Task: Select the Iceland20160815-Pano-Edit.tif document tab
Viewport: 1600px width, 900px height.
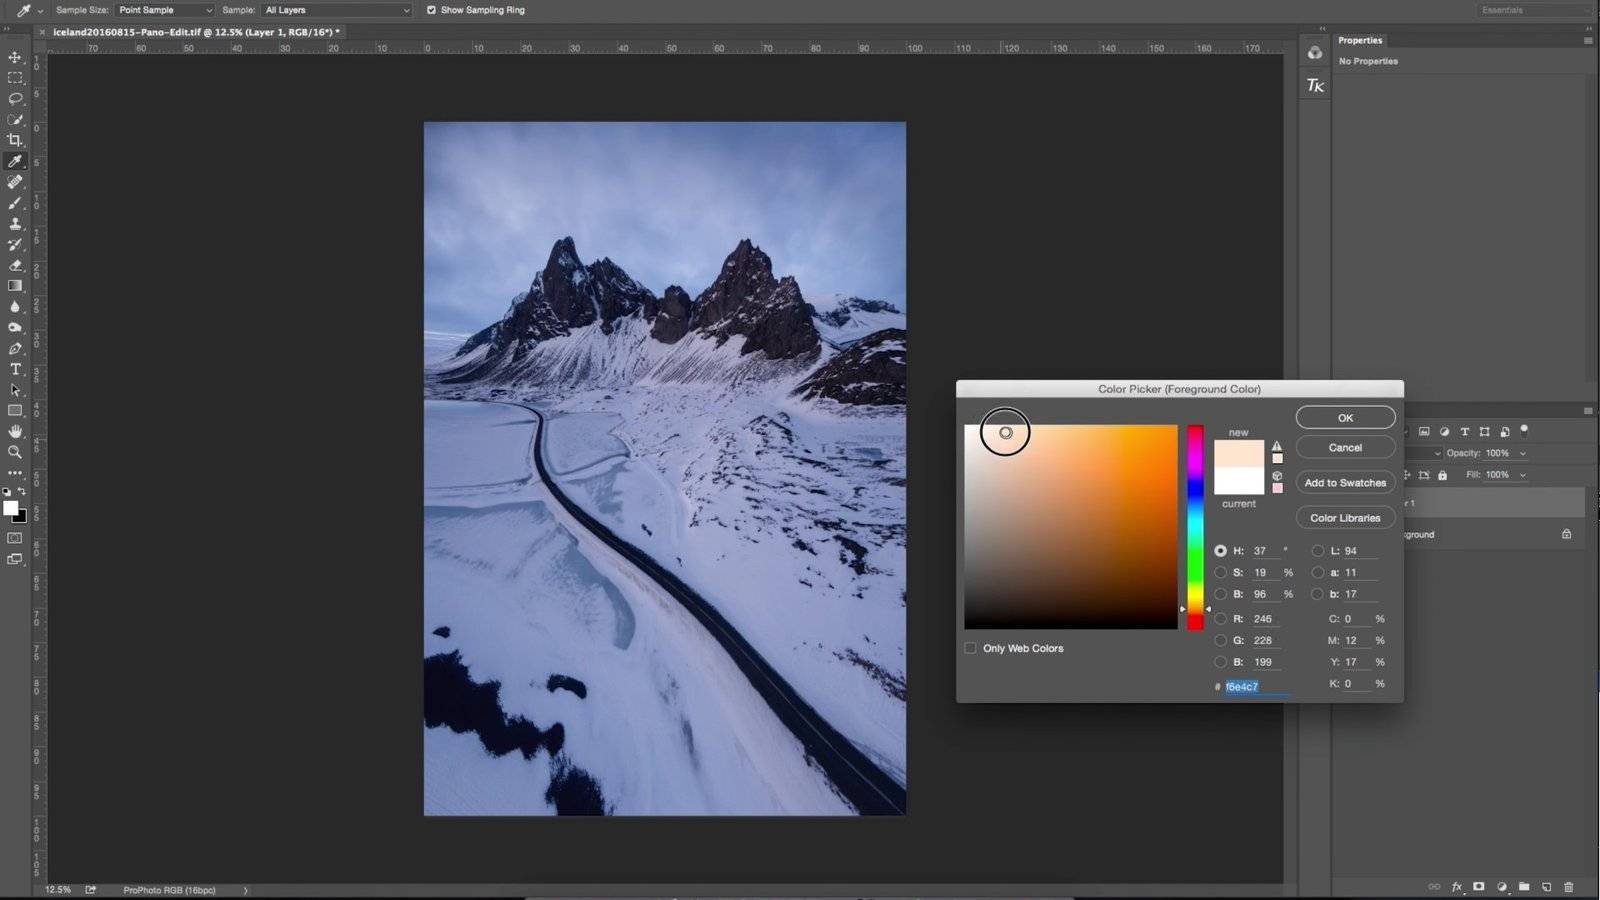Action: pos(196,32)
